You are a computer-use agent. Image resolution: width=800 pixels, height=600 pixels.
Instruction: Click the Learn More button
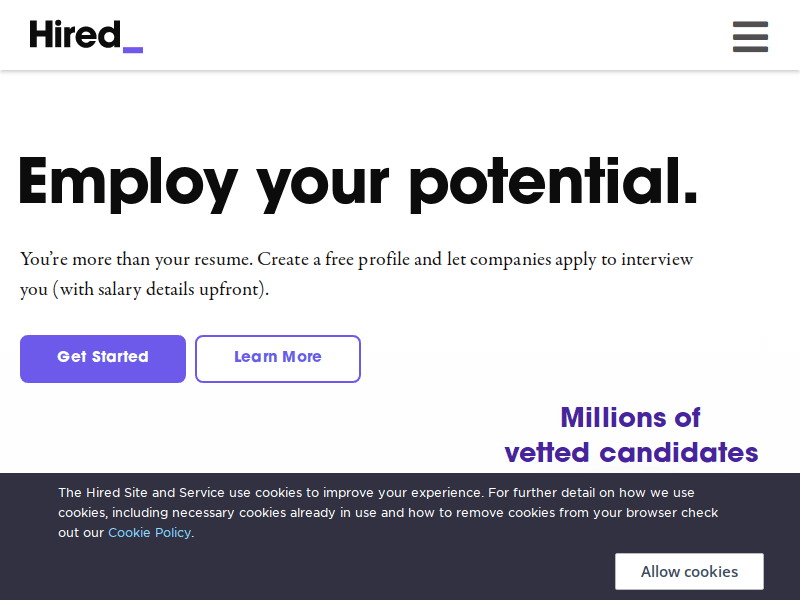click(x=277, y=358)
